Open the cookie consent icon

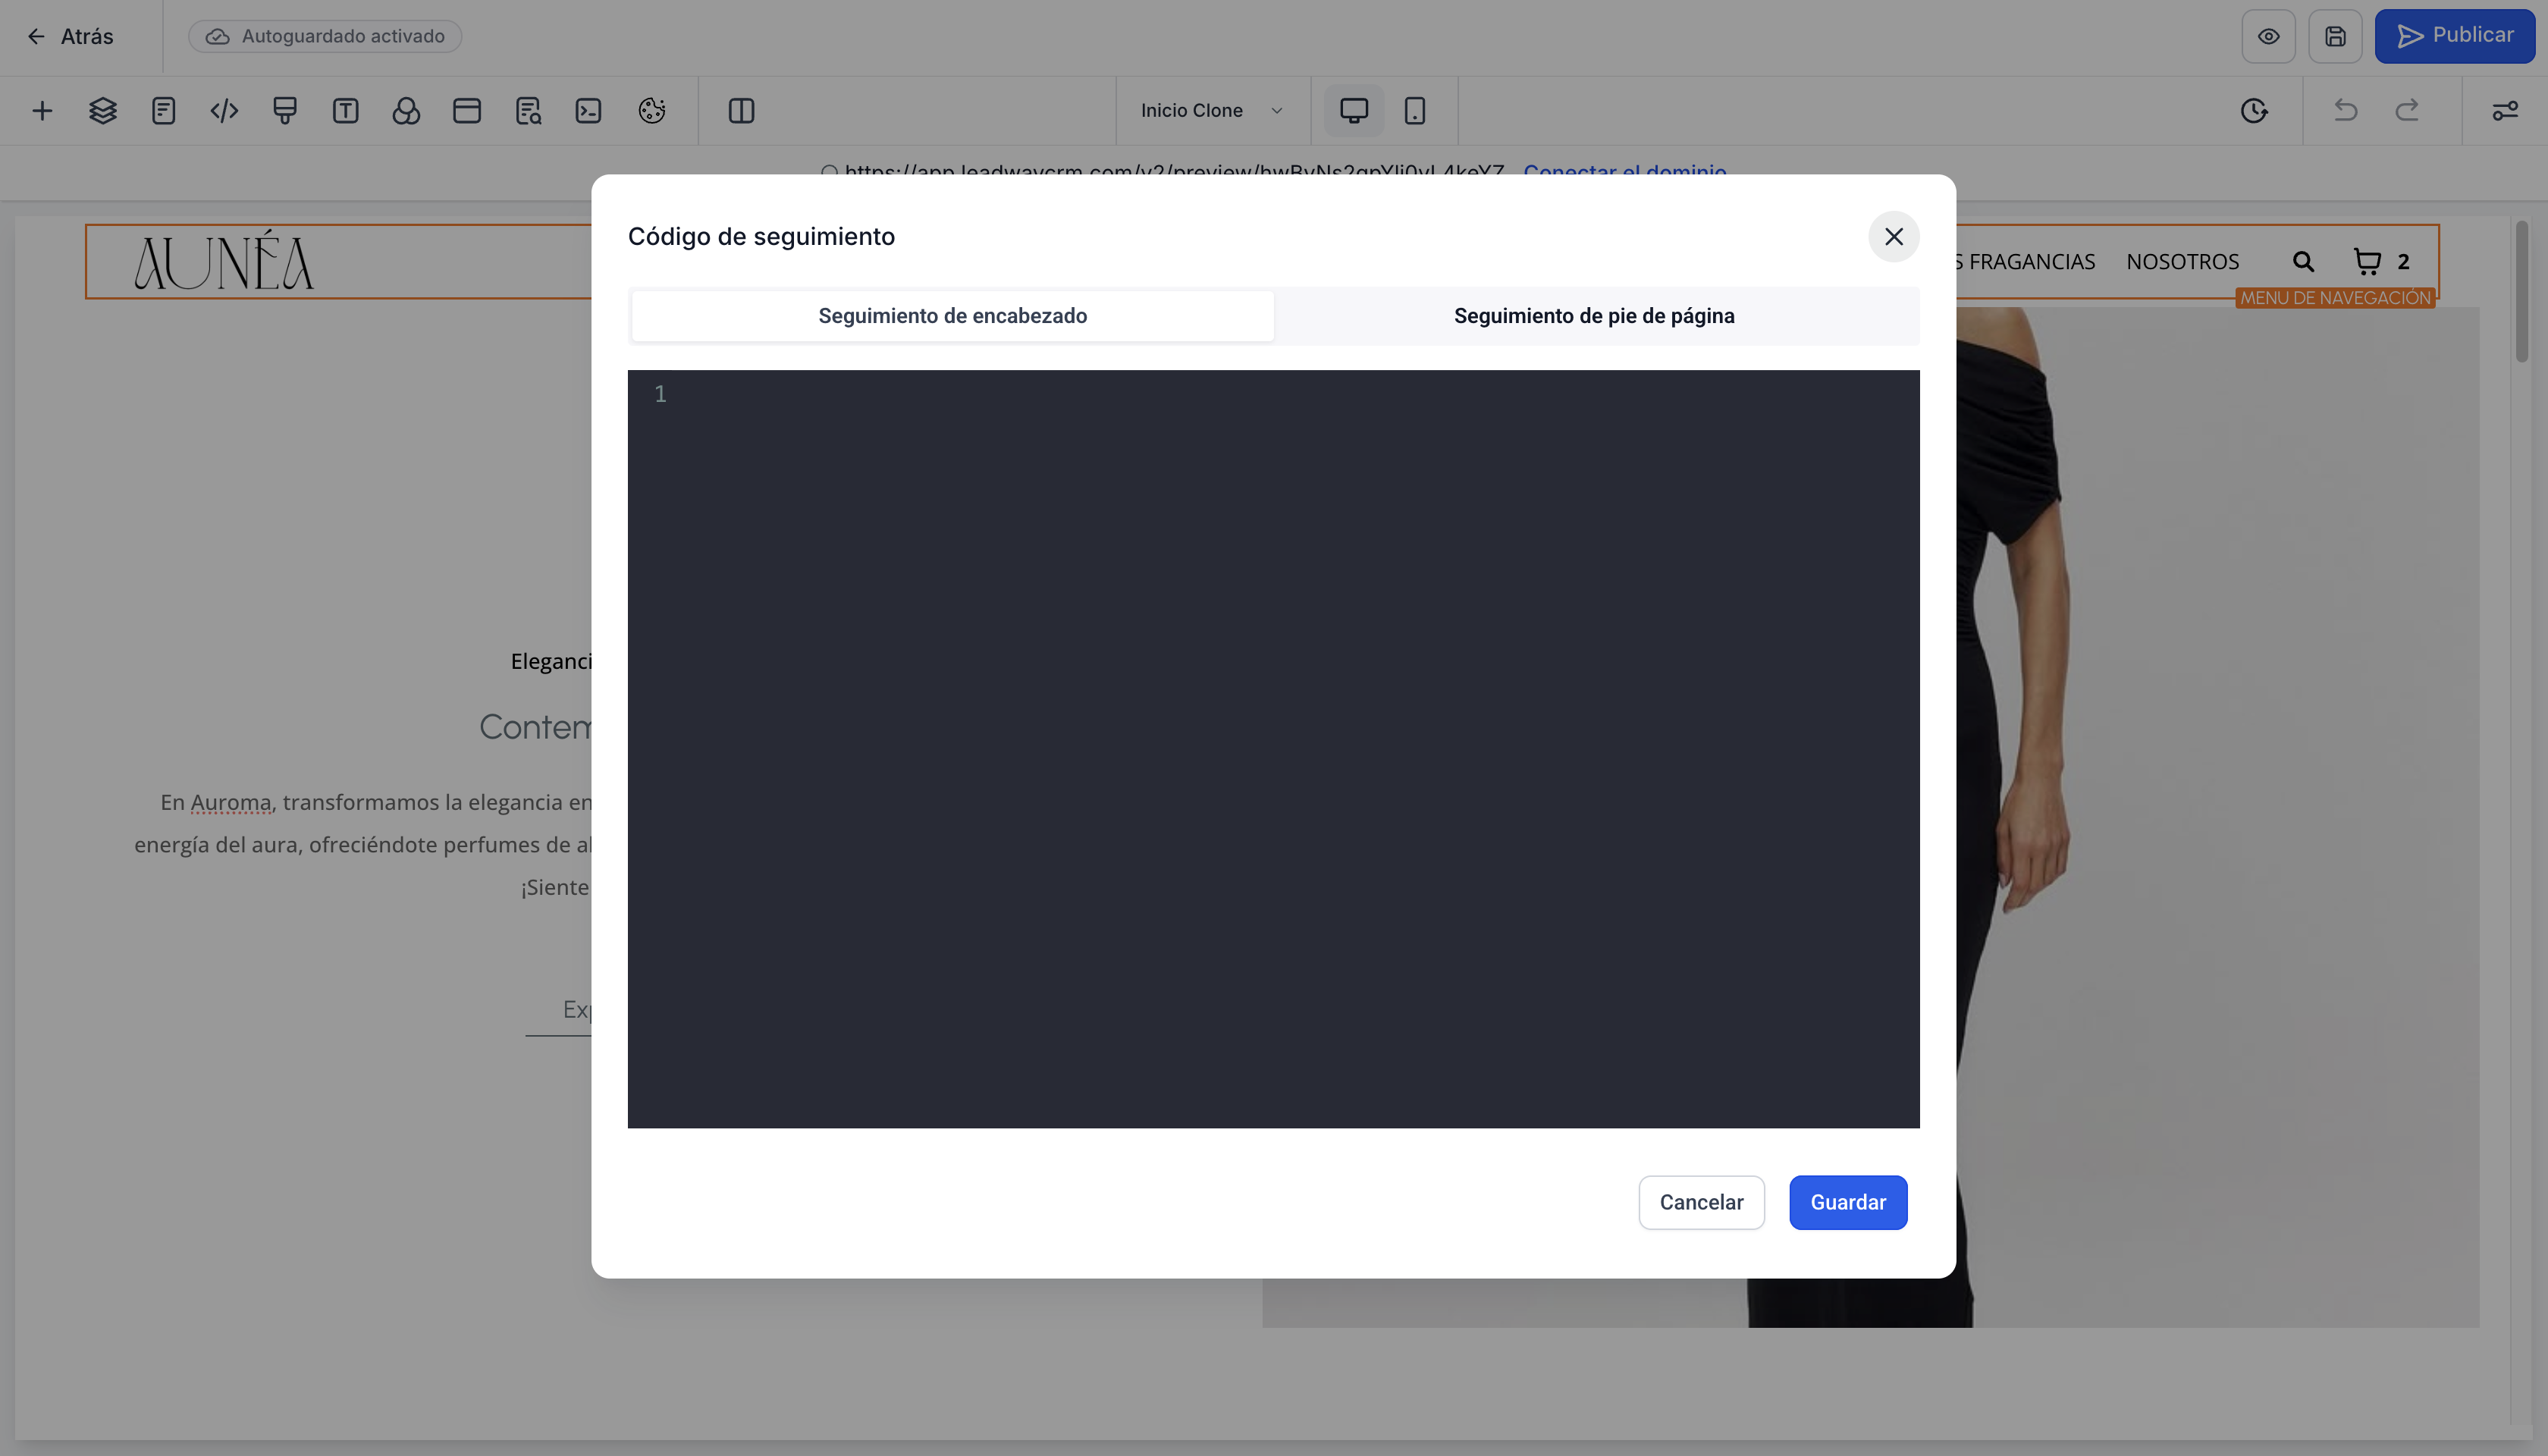(651, 110)
